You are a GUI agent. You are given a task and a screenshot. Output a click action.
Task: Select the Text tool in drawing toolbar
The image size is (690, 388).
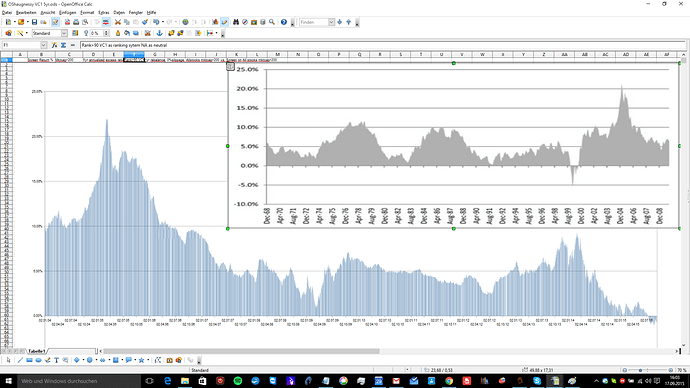pyautogui.click(x=56, y=360)
